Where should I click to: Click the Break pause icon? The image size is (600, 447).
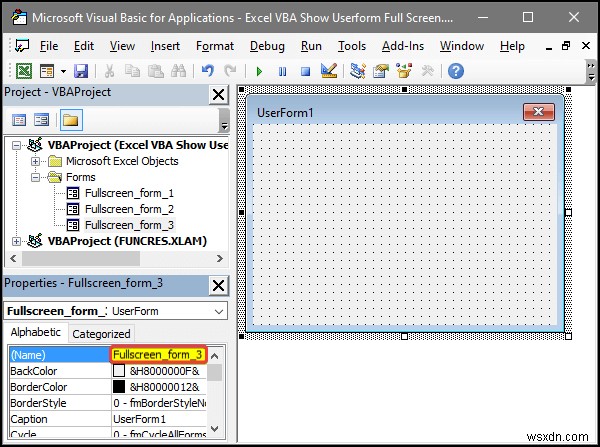point(282,72)
